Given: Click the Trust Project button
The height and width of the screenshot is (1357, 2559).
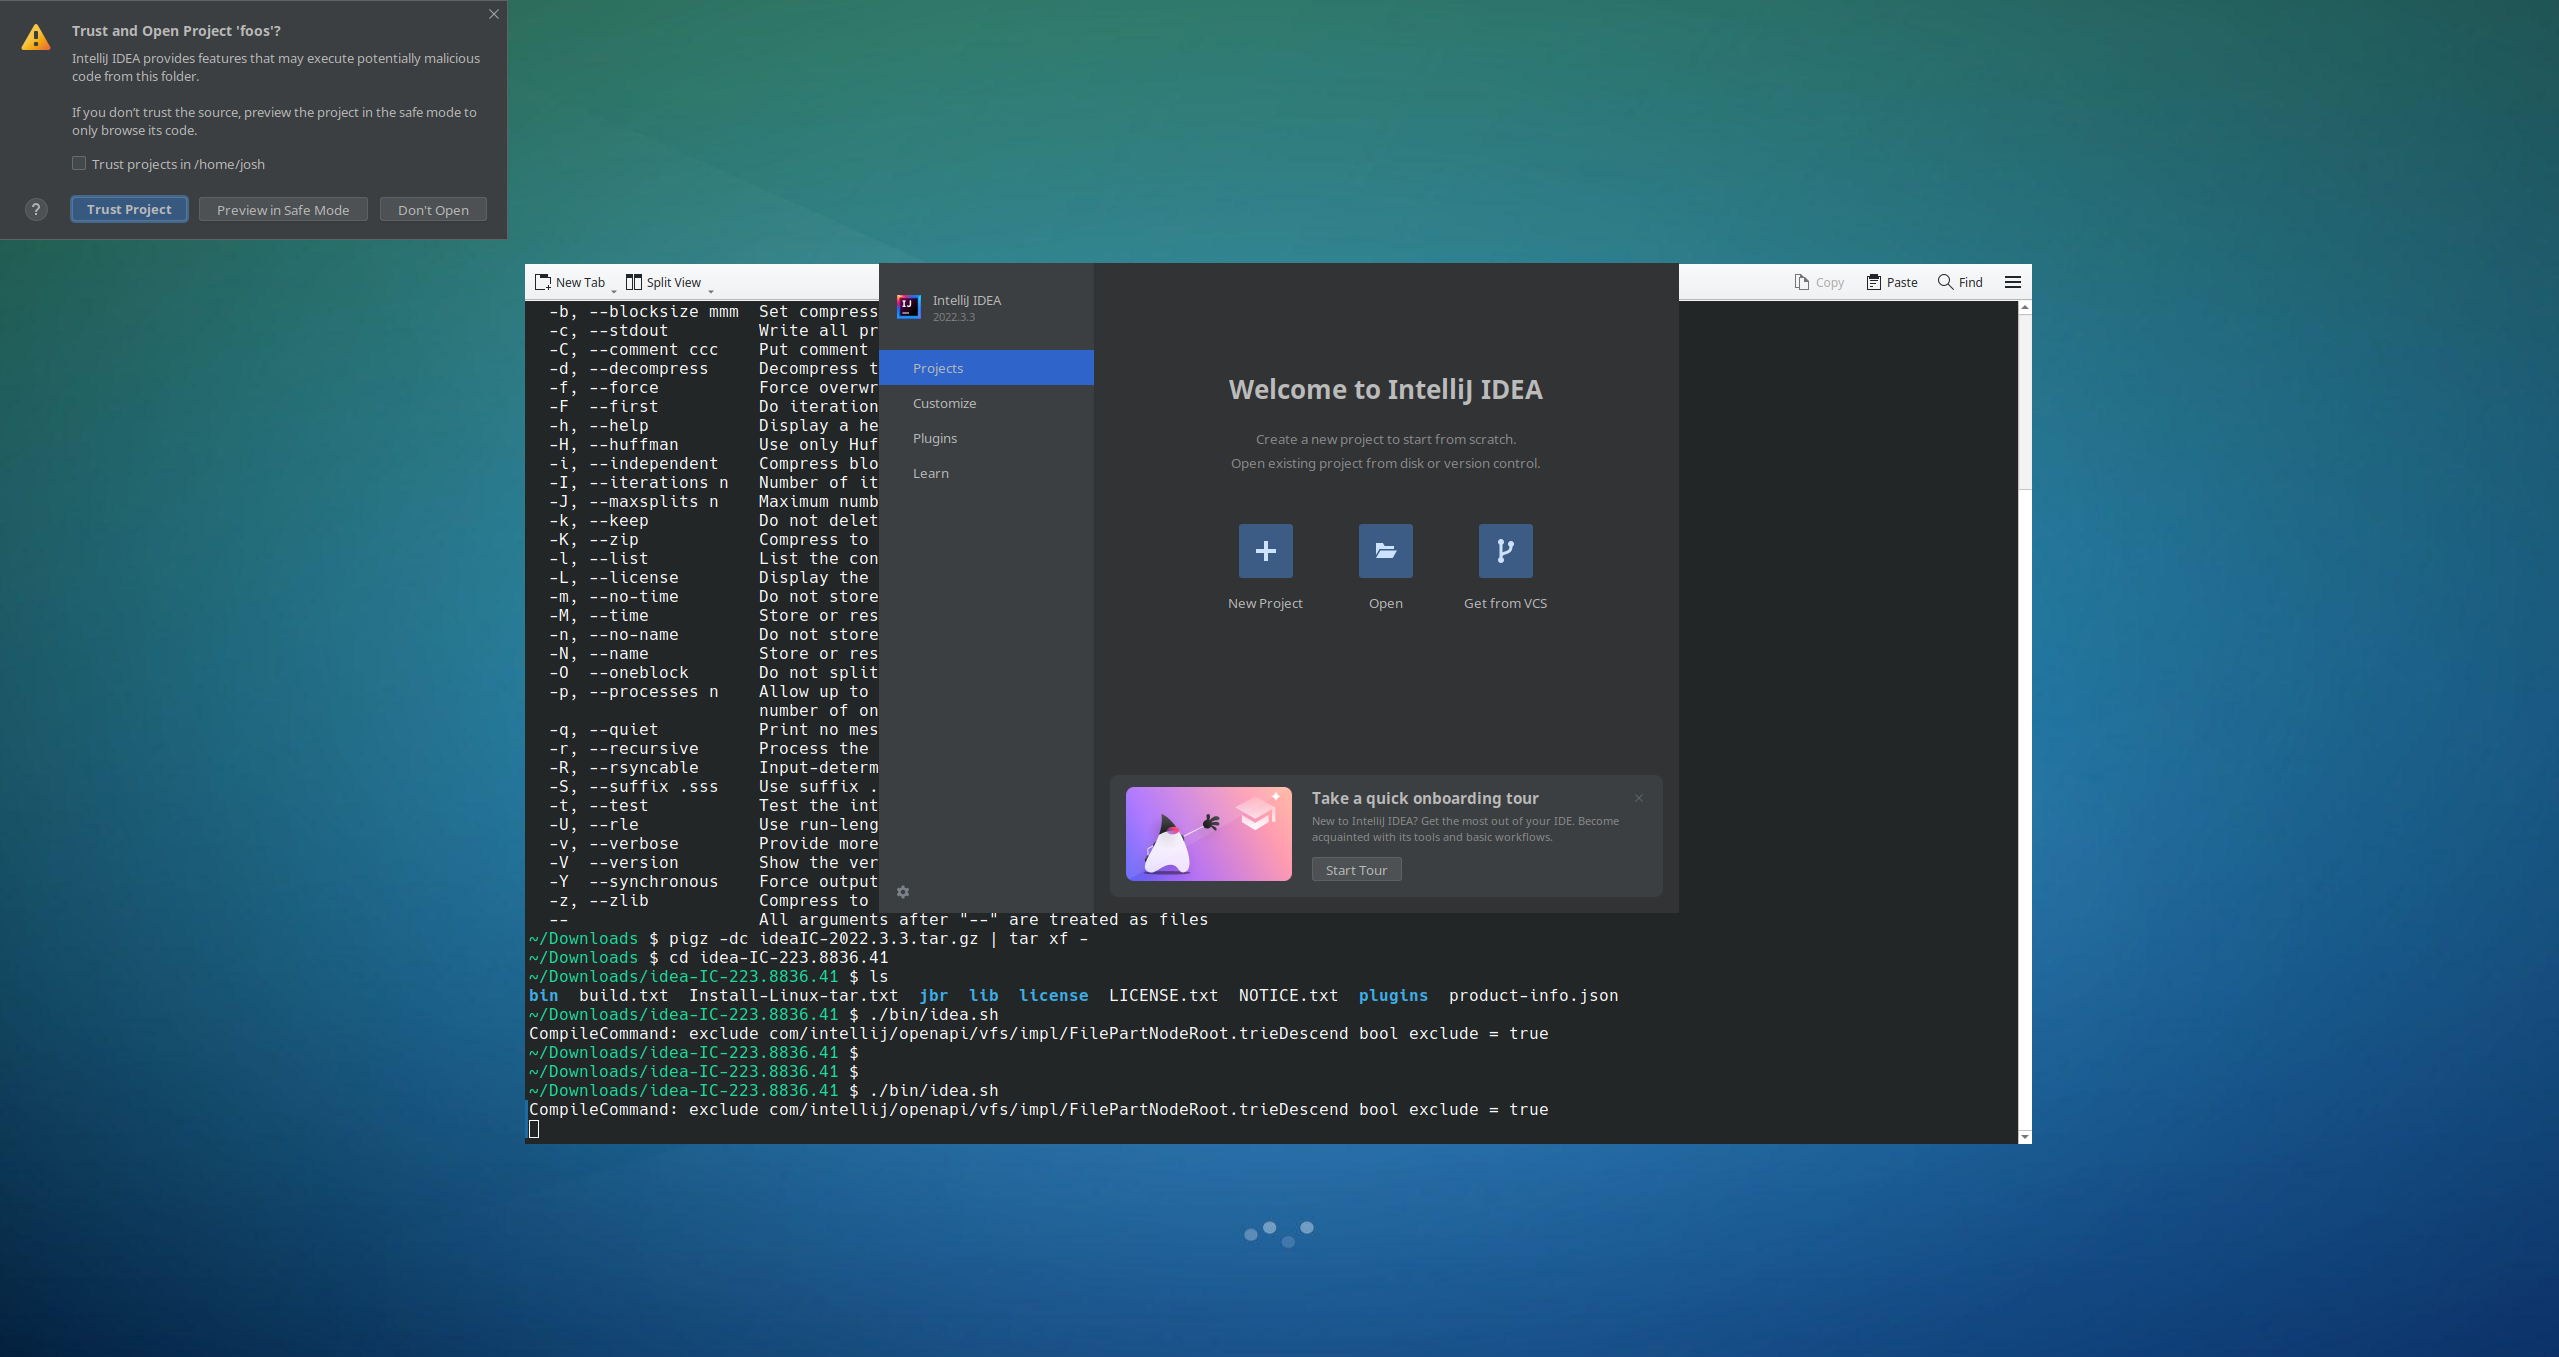Looking at the screenshot, I should 129,209.
